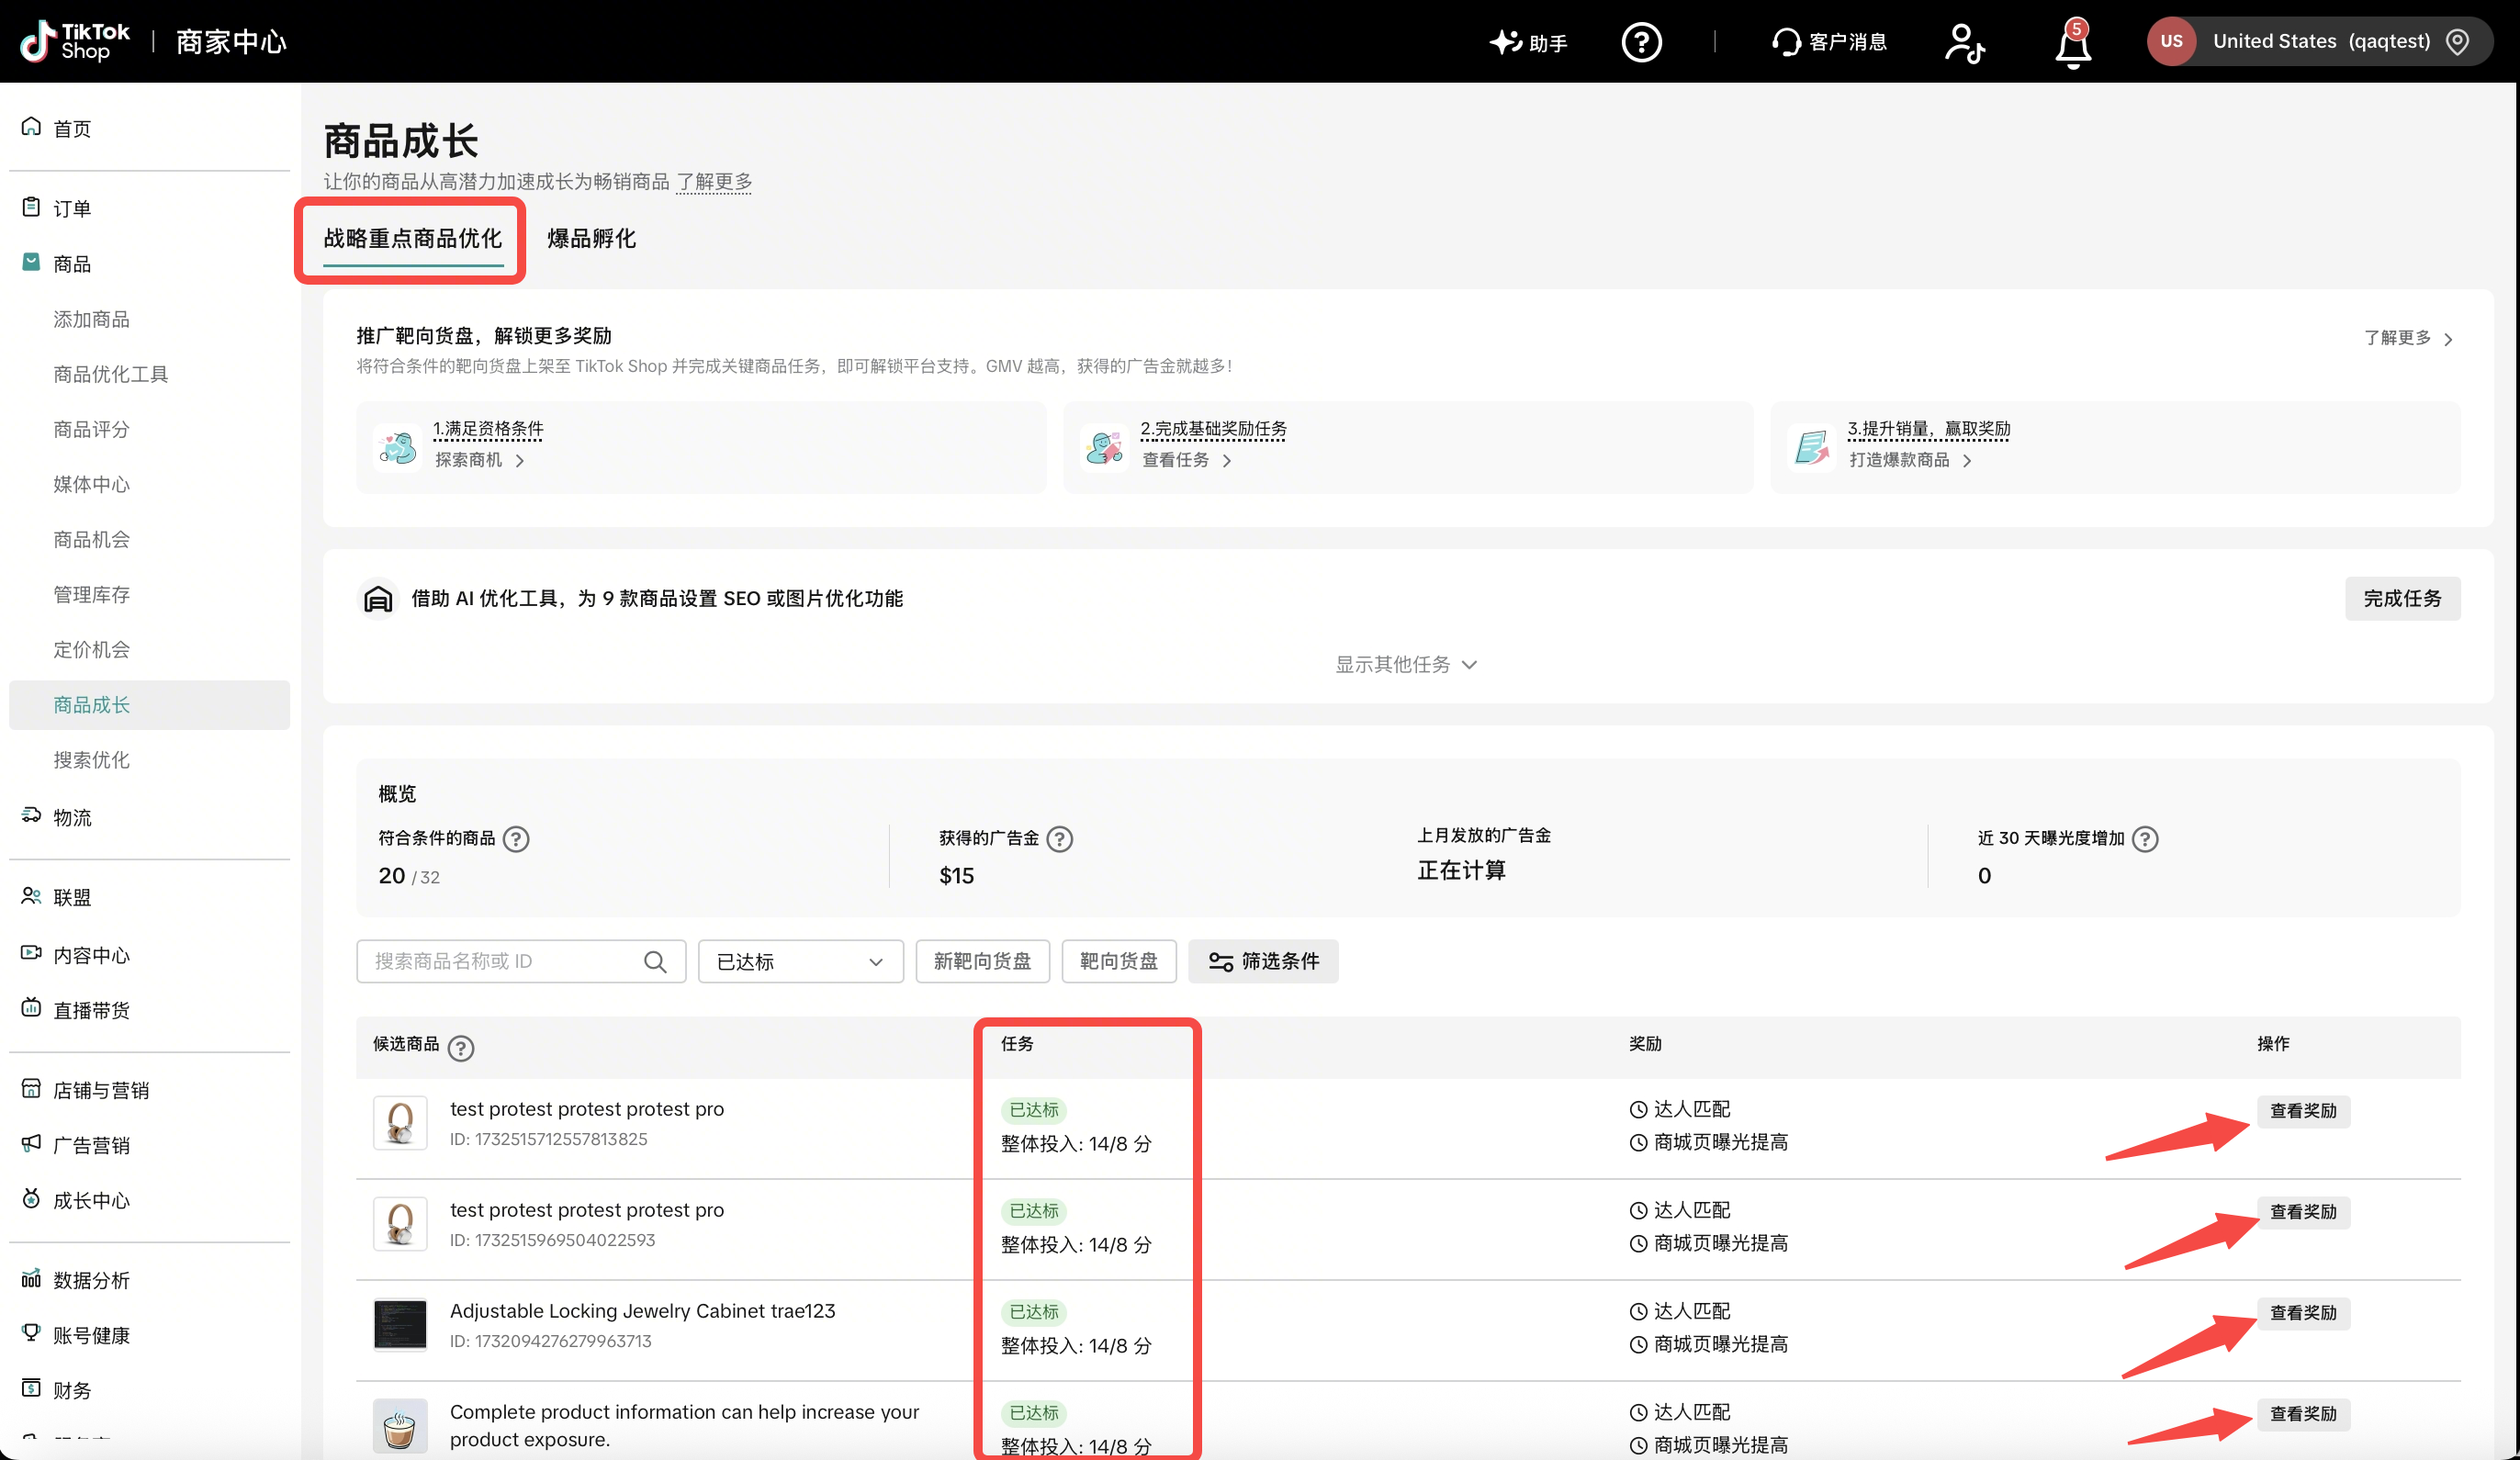Click the tooltip icon next to 符合条件的商品

point(516,838)
